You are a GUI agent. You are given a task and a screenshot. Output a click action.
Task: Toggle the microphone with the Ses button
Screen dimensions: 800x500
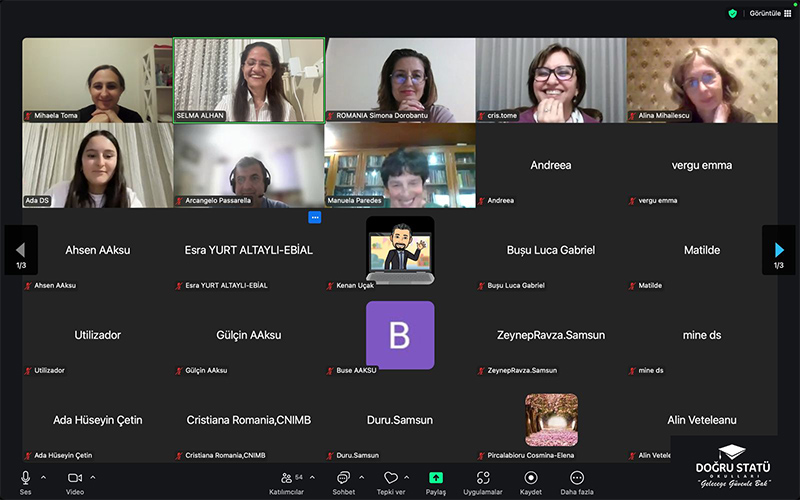click(26, 478)
